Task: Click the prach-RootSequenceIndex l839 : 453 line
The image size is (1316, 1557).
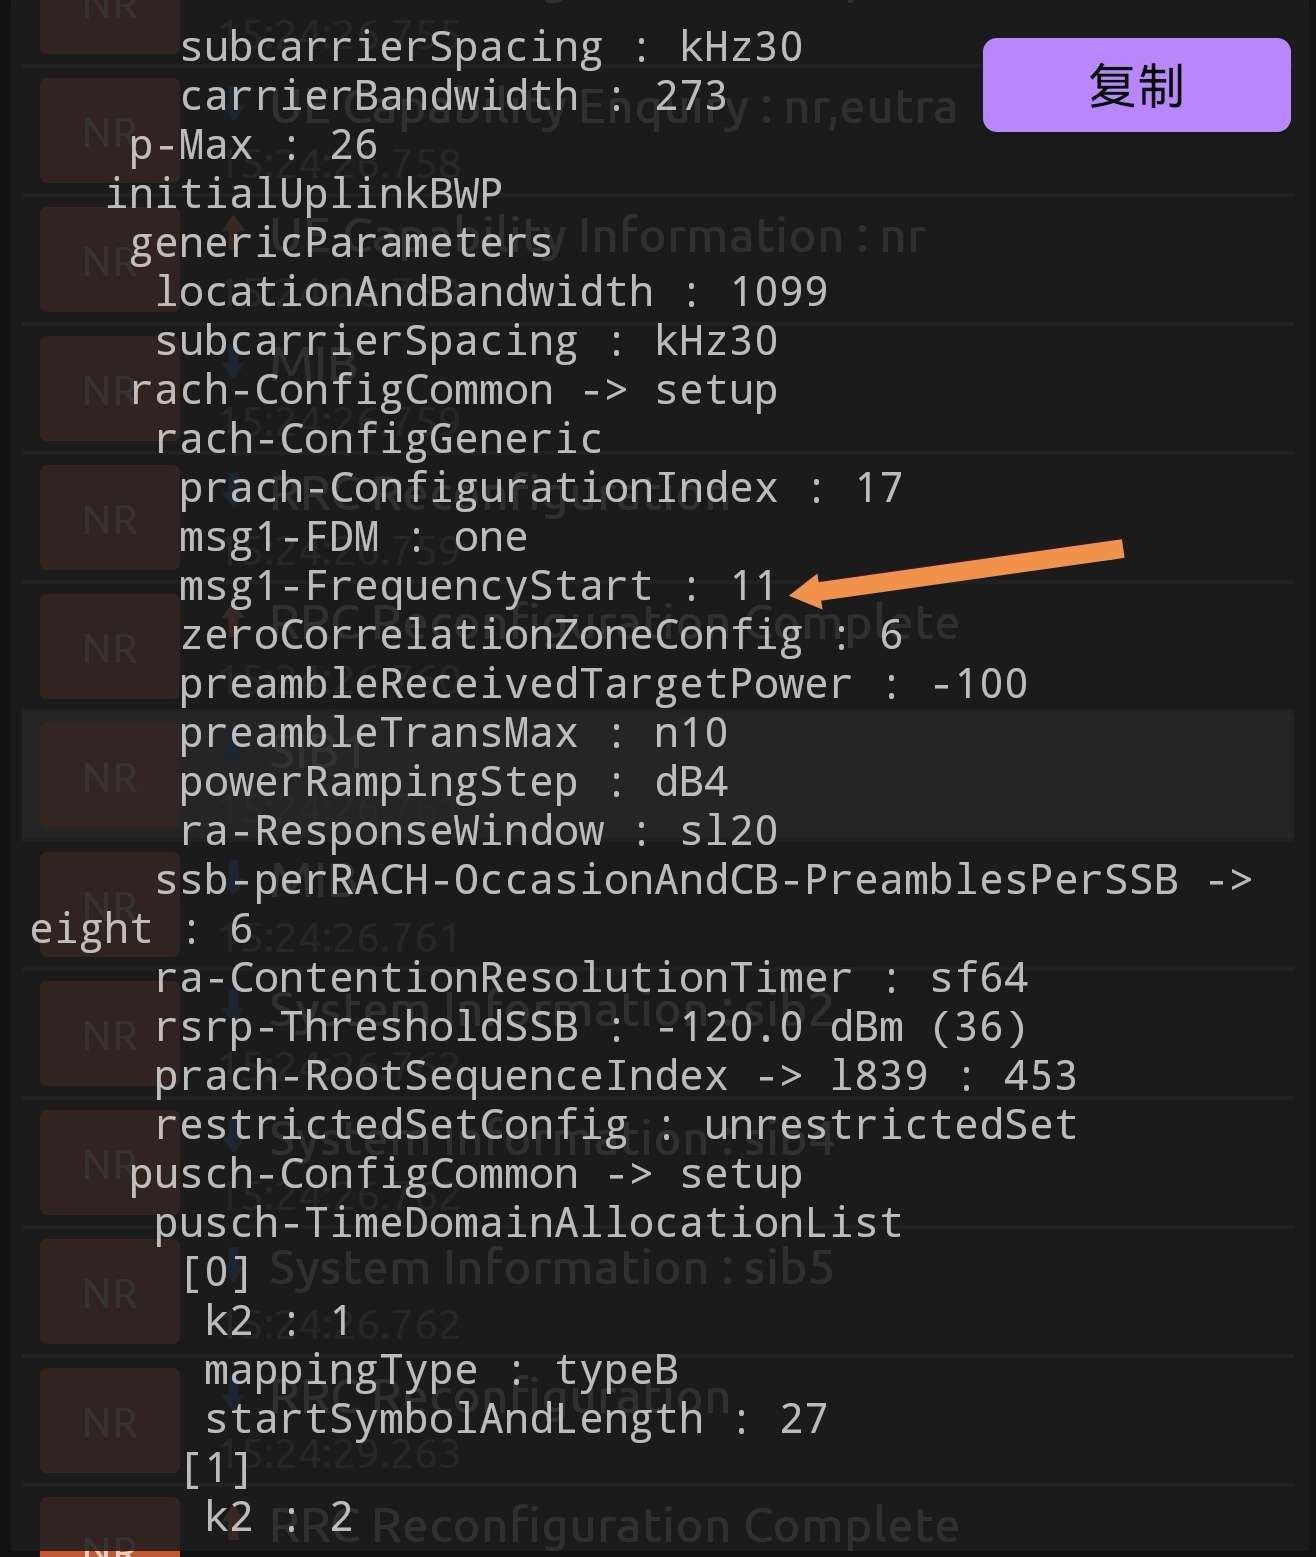Action: coord(615,1077)
